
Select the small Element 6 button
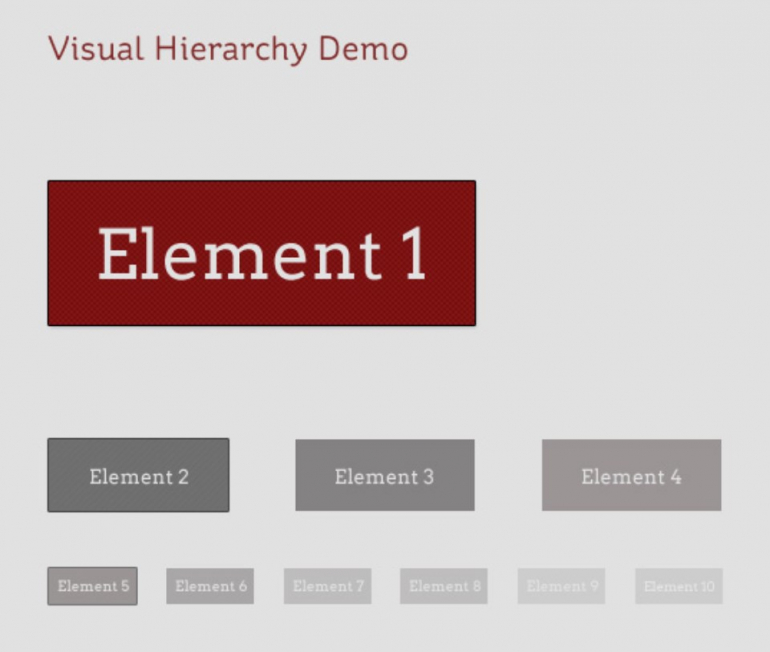coord(210,586)
